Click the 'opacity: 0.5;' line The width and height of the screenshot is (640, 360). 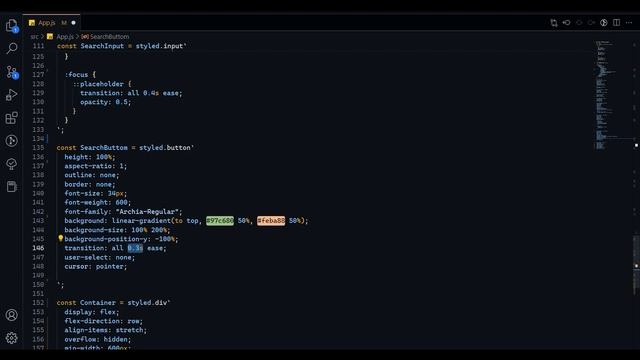106,102
